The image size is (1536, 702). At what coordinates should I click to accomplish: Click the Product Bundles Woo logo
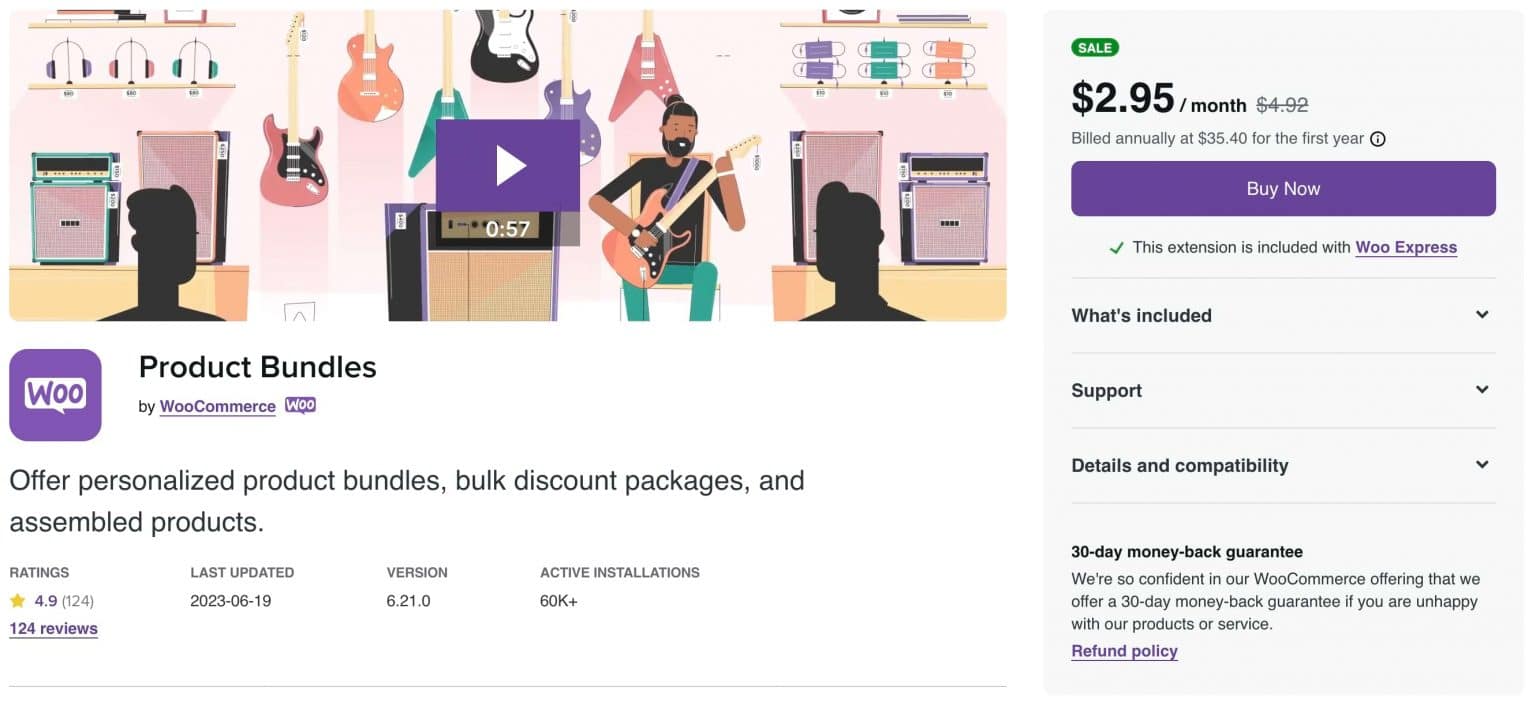(x=55, y=395)
